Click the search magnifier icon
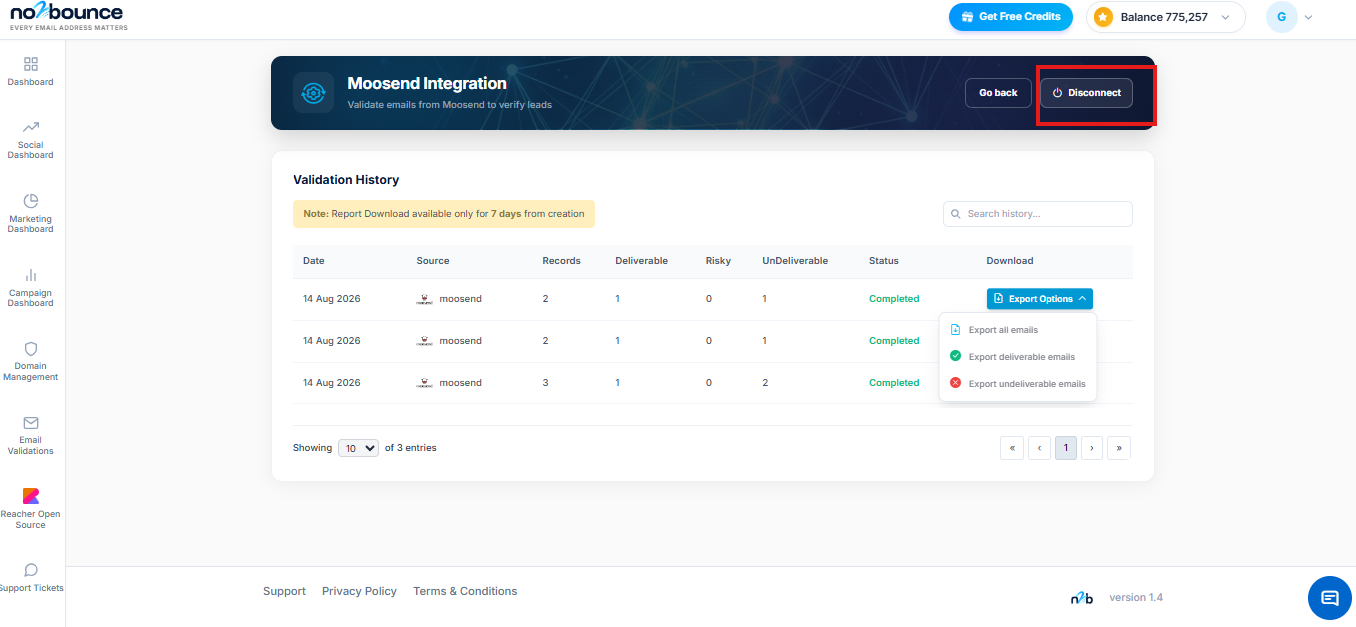The image size is (1356, 627). 957,214
